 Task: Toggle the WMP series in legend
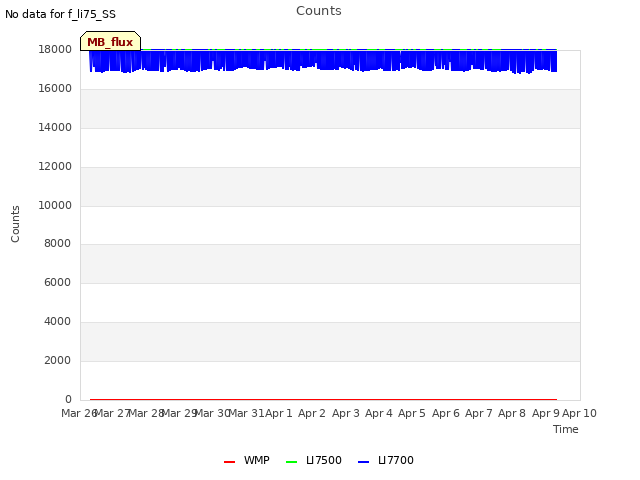247,460
